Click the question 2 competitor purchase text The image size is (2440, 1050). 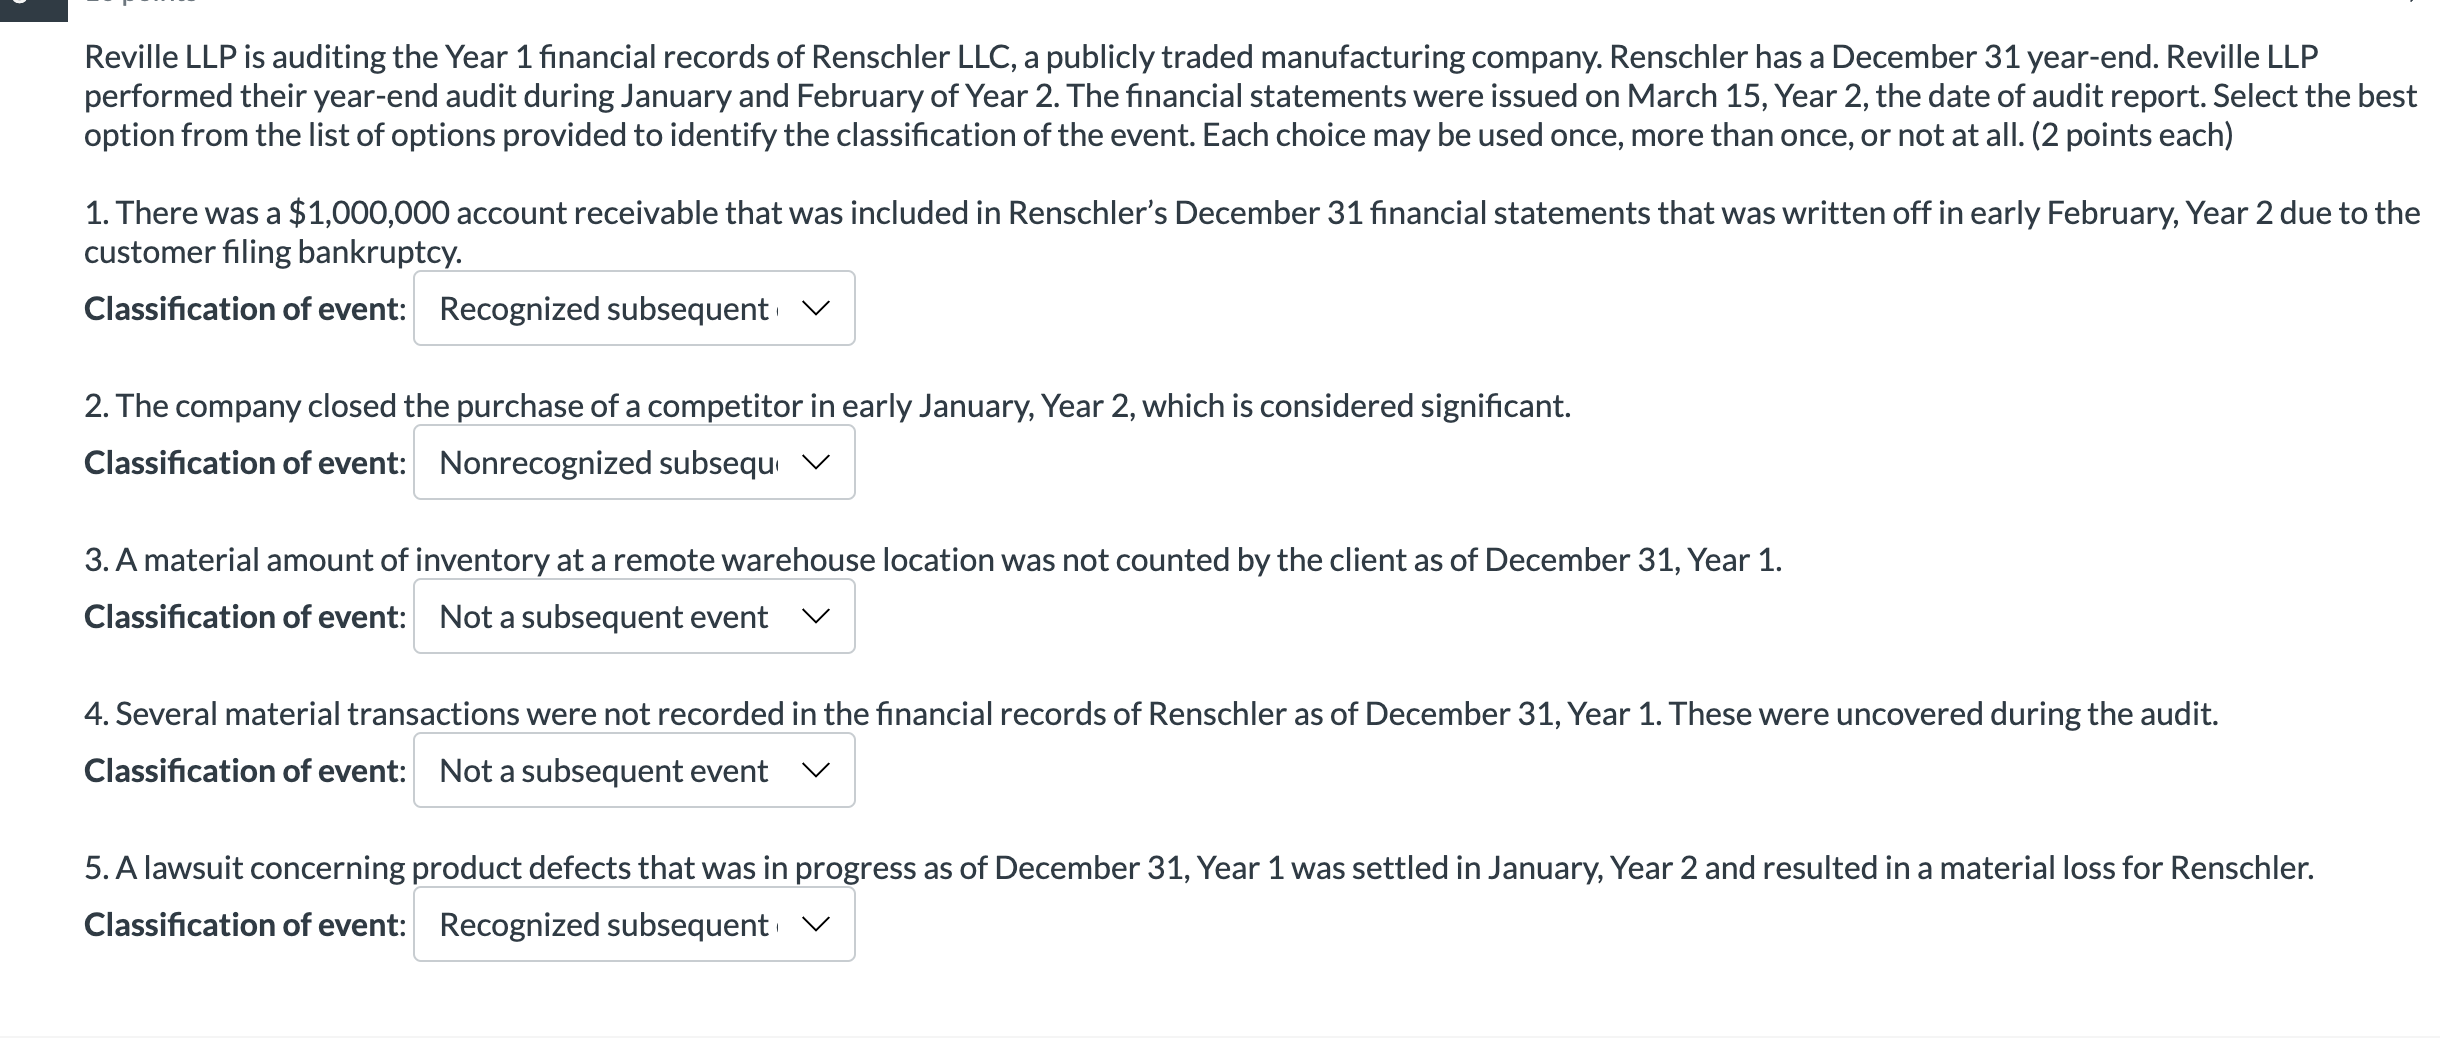click(827, 406)
